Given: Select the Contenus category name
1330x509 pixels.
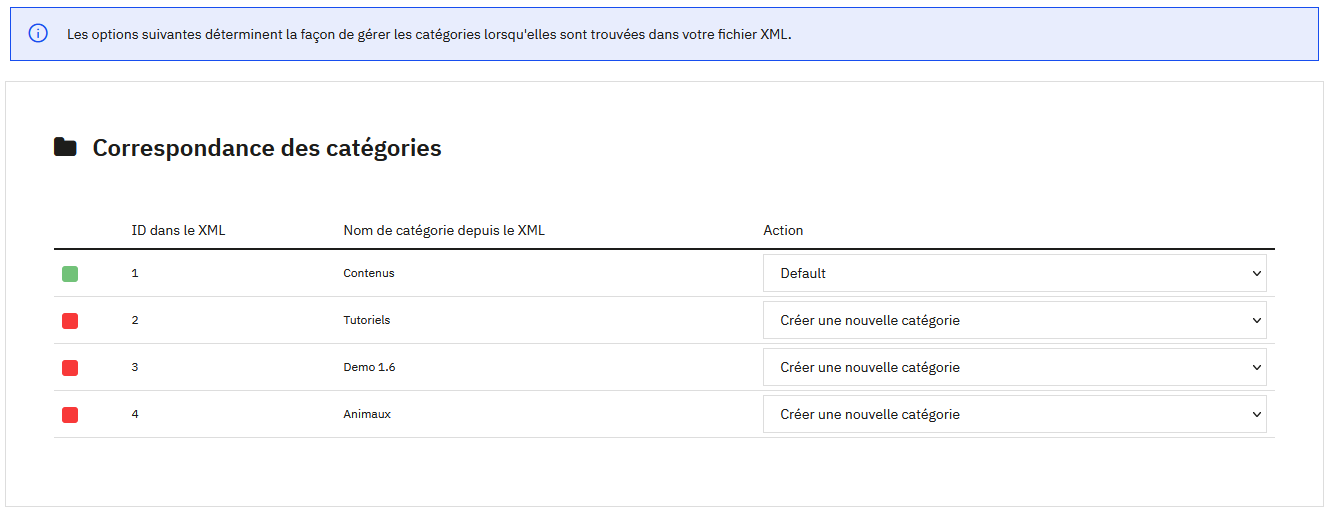Looking at the screenshot, I should [x=369, y=273].
